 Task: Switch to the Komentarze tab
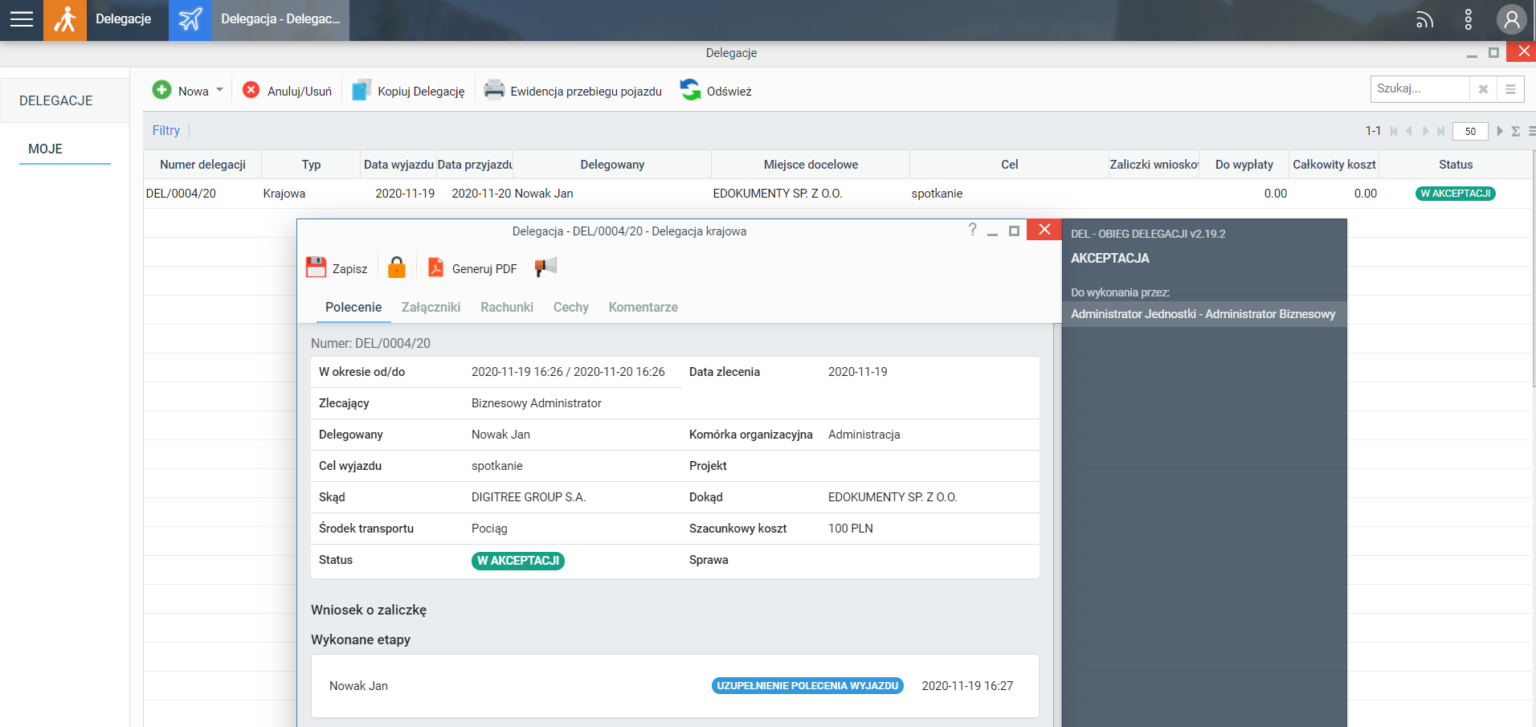643,307
